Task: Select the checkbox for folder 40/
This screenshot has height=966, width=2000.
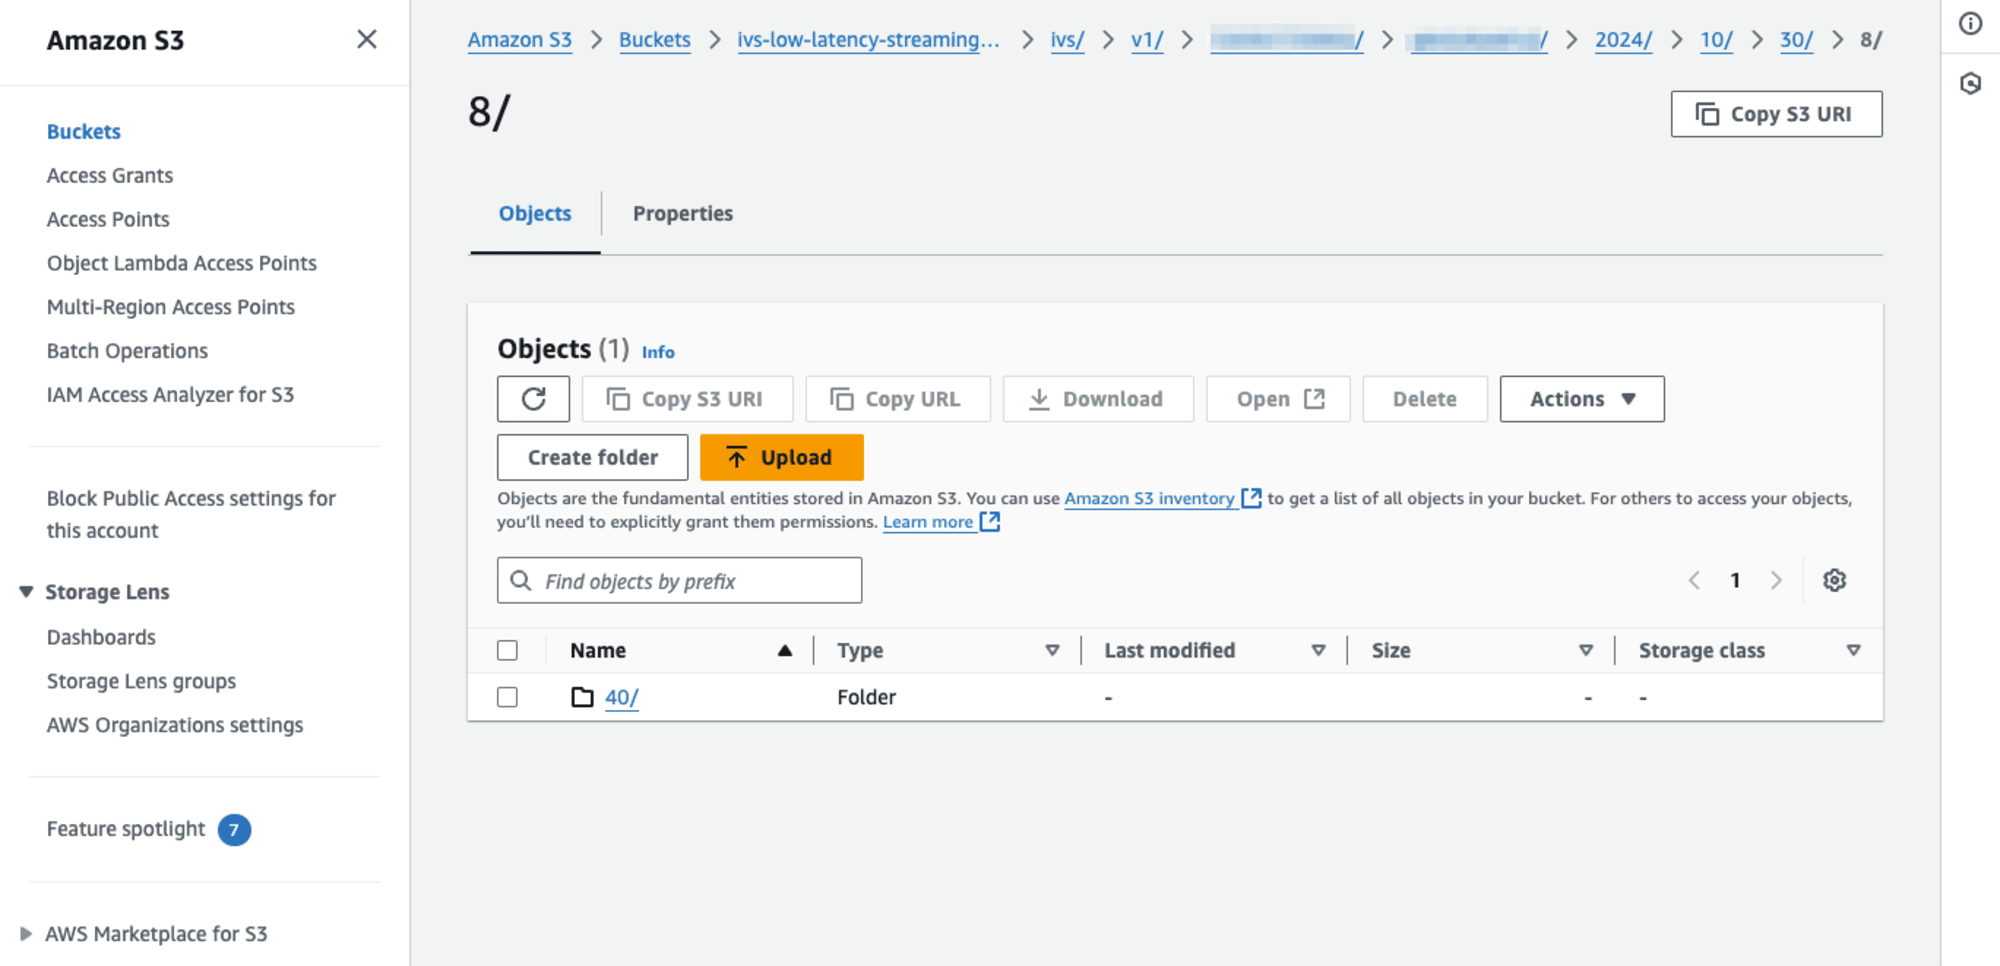Action: tap(508, 697)
